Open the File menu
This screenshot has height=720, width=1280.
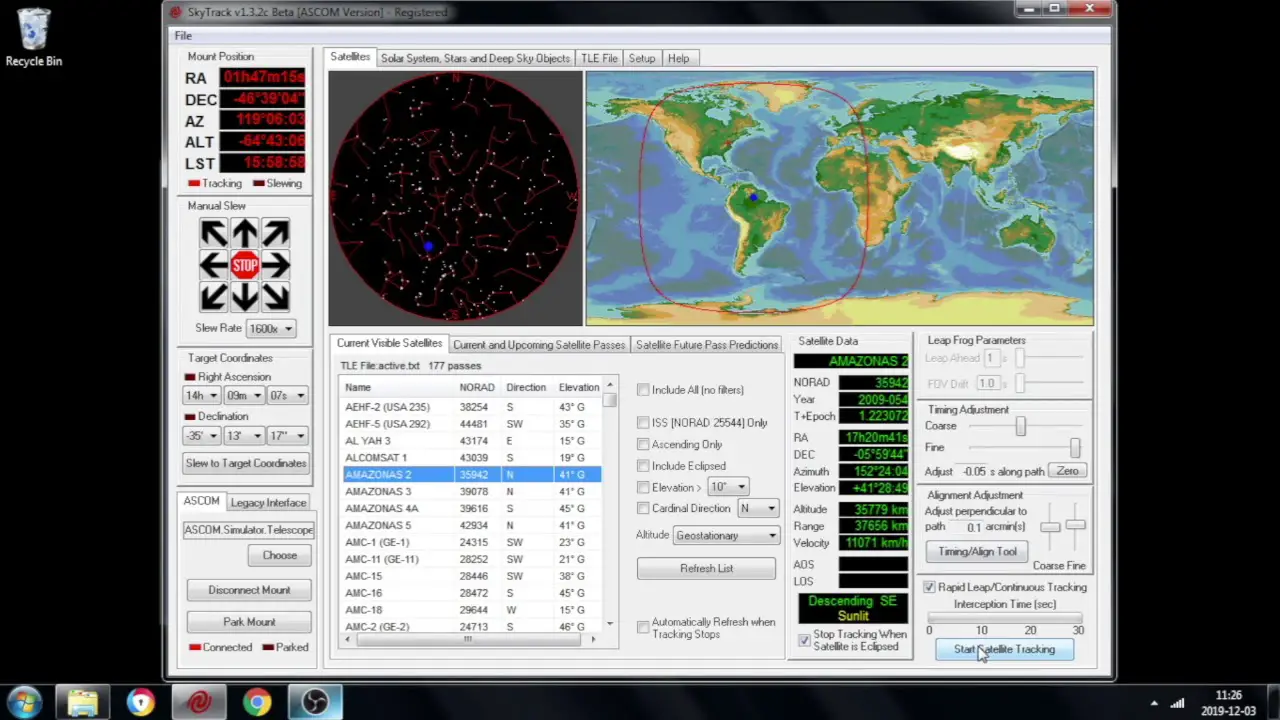182,35
